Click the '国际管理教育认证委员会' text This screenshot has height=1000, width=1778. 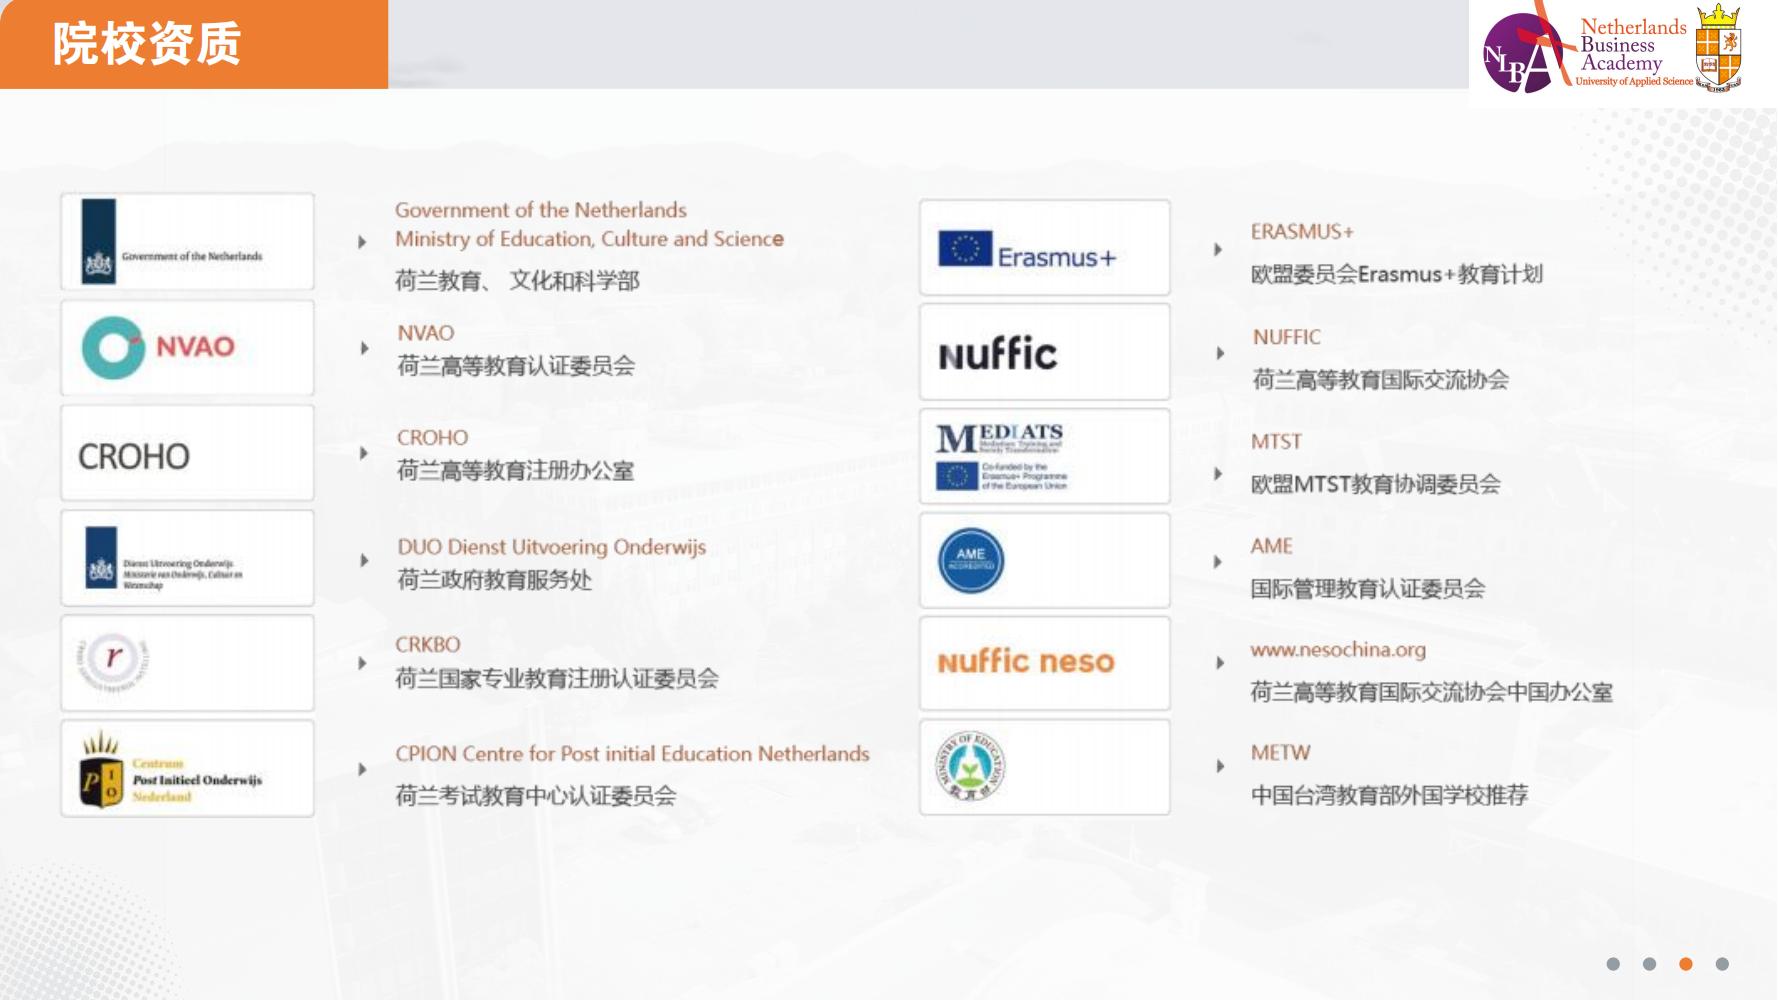1368,589
